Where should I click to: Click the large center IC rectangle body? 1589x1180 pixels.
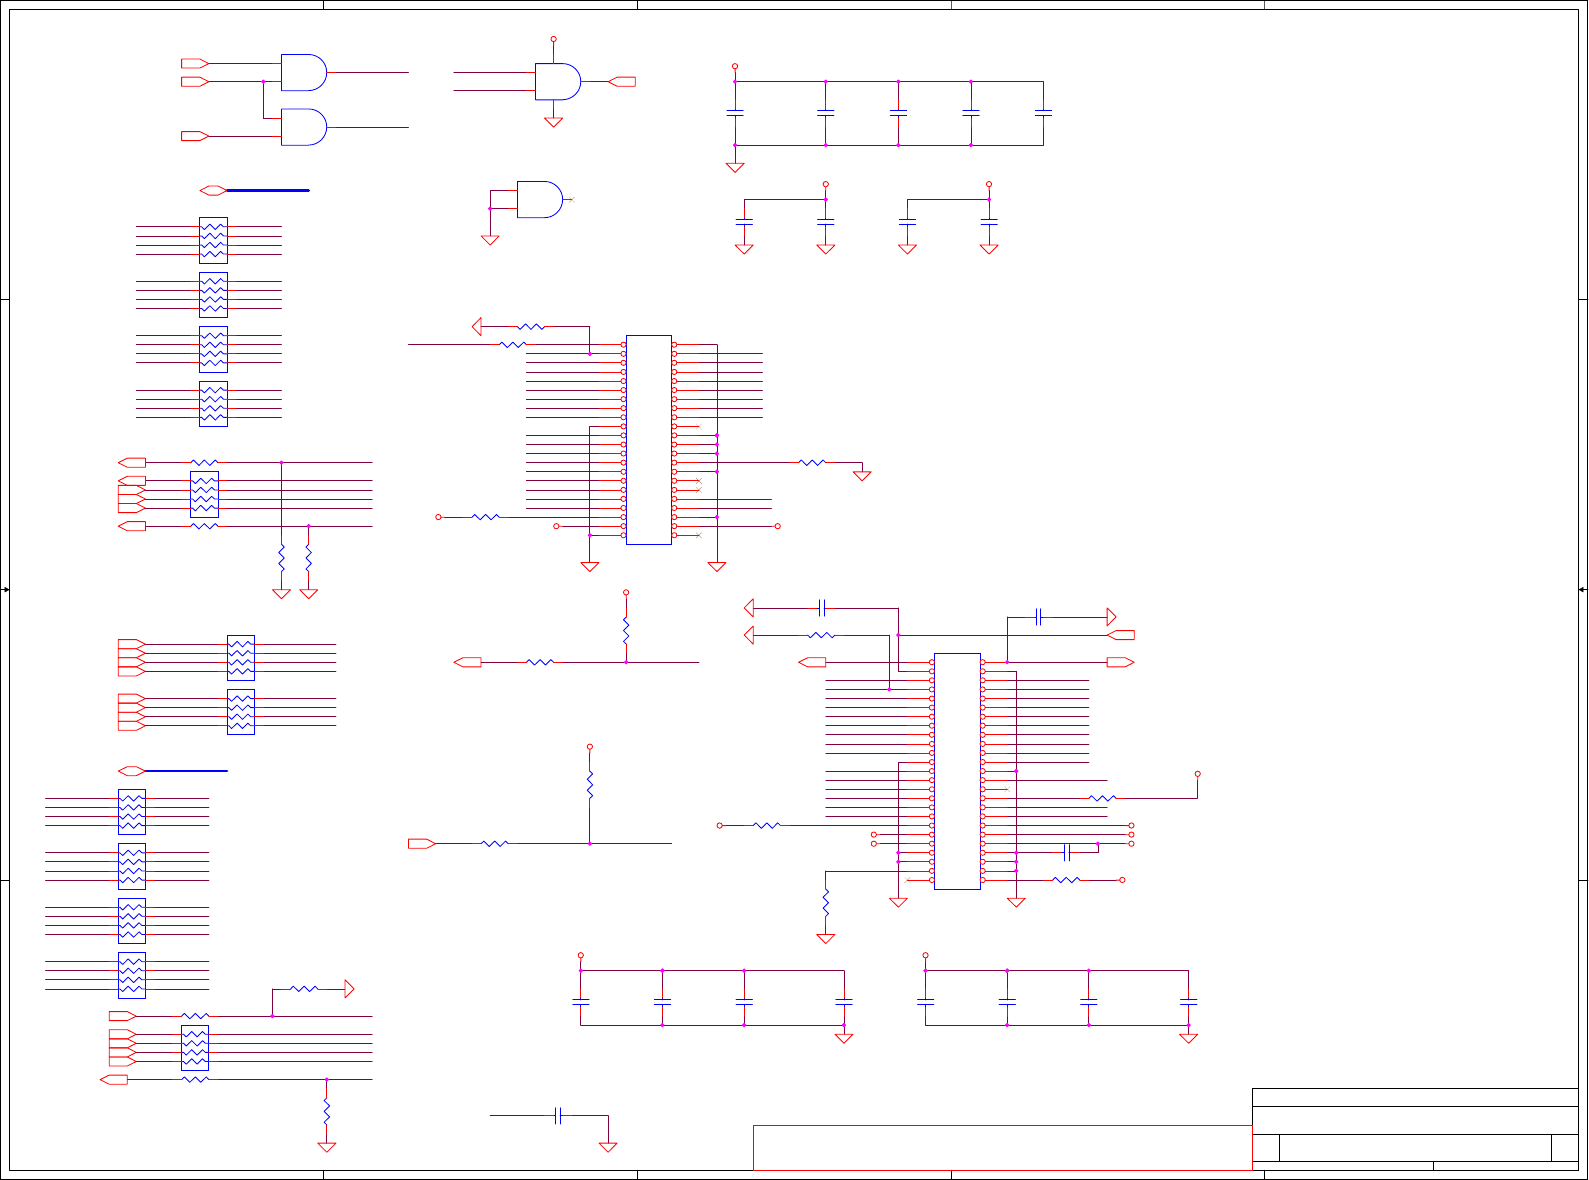pos(649,440)
